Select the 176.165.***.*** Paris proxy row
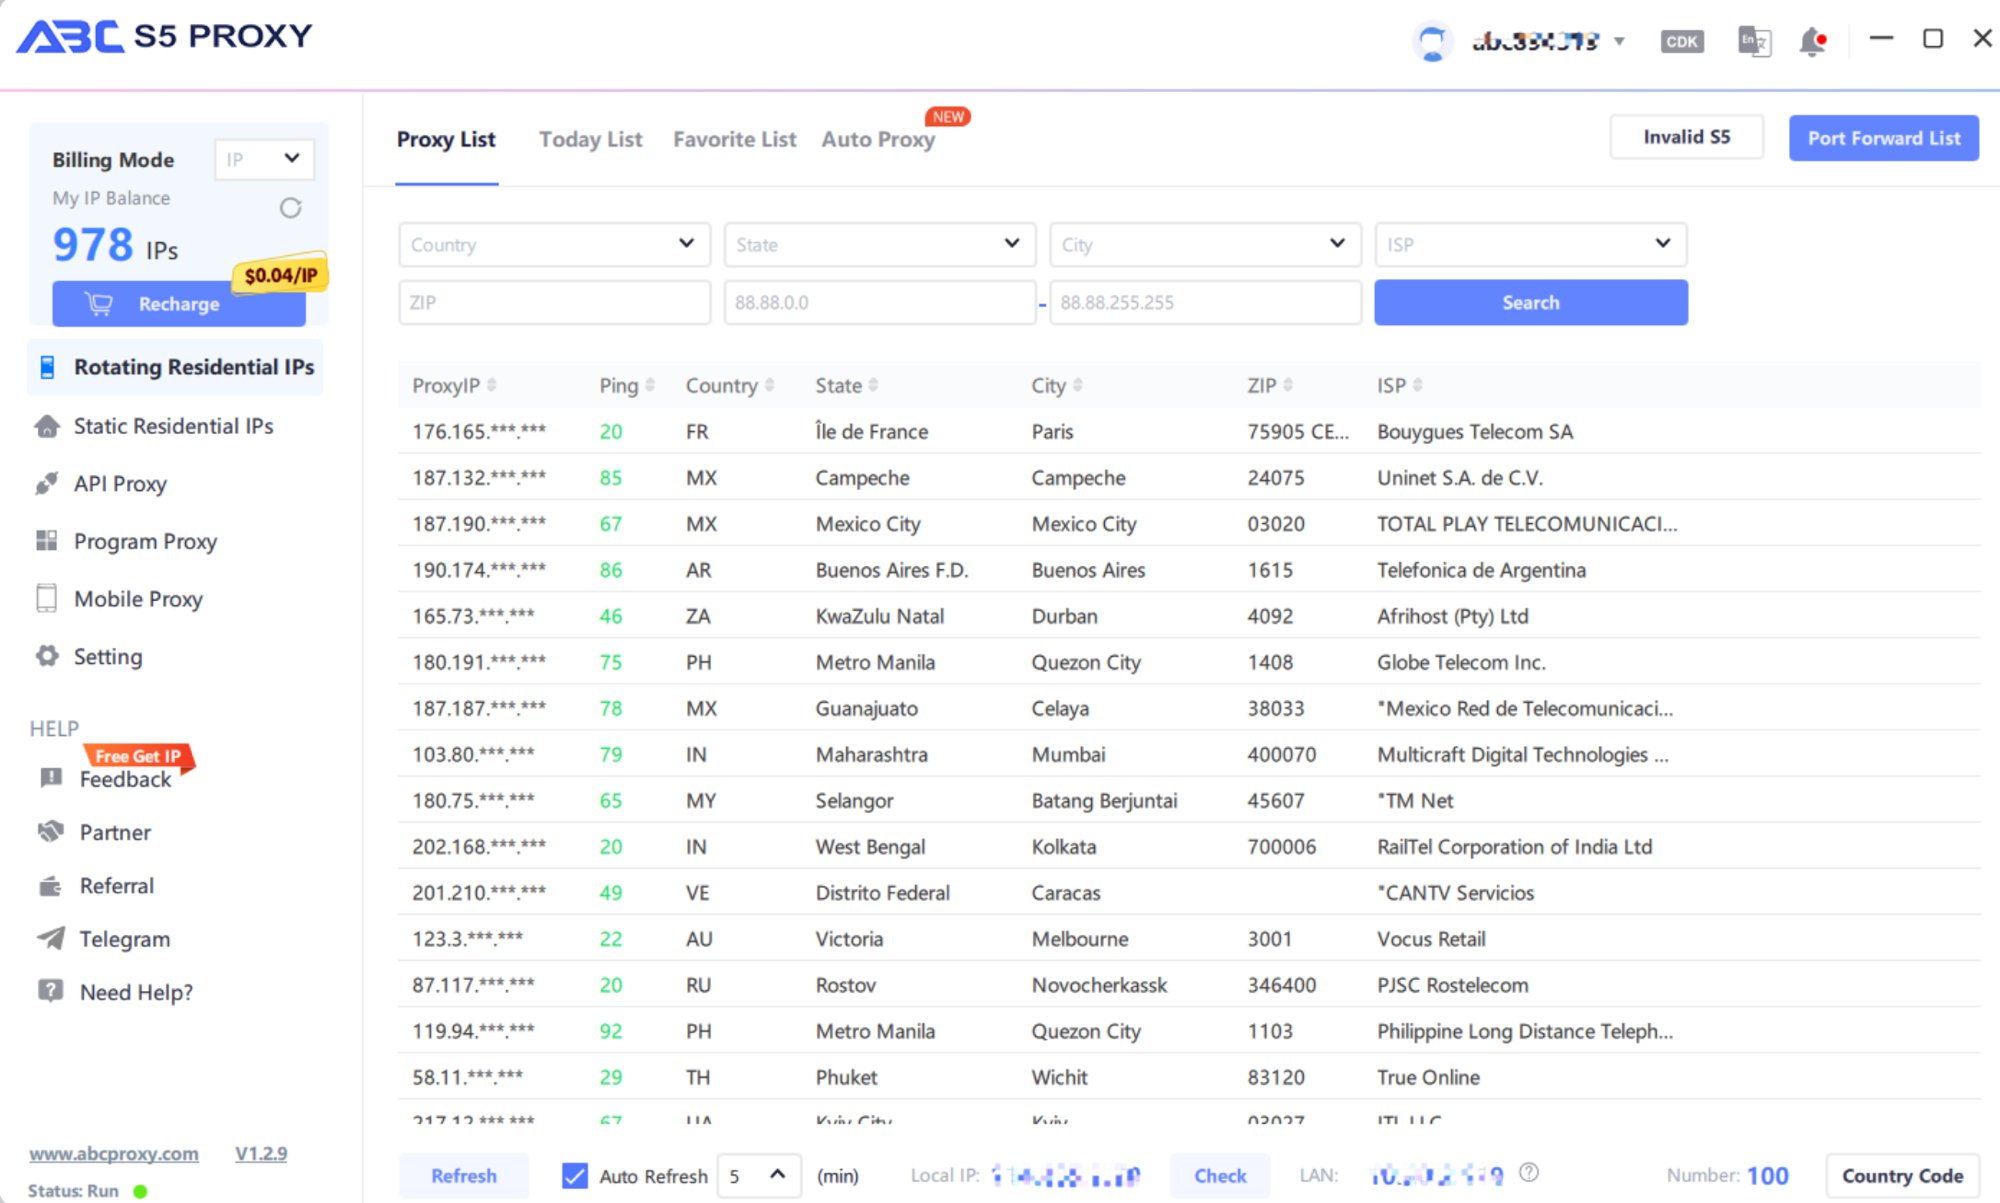Viewport: 2000px width, 1203px height. pos(1189,432)
